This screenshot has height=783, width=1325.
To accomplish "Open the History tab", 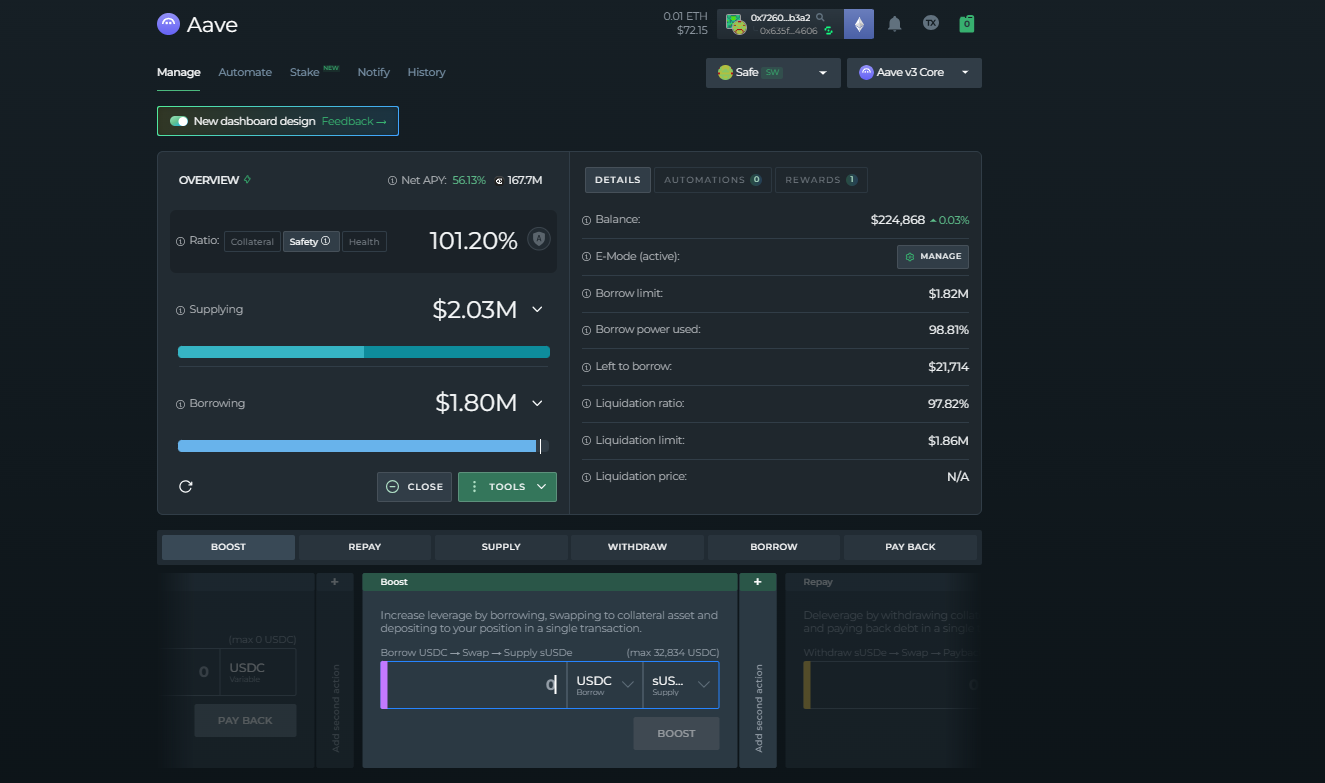I will pyautogui.click(x=426, y=72).
